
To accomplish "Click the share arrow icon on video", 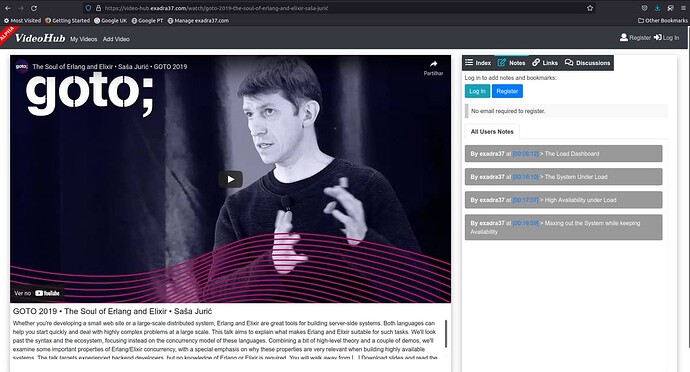I will tap(433, 64).
